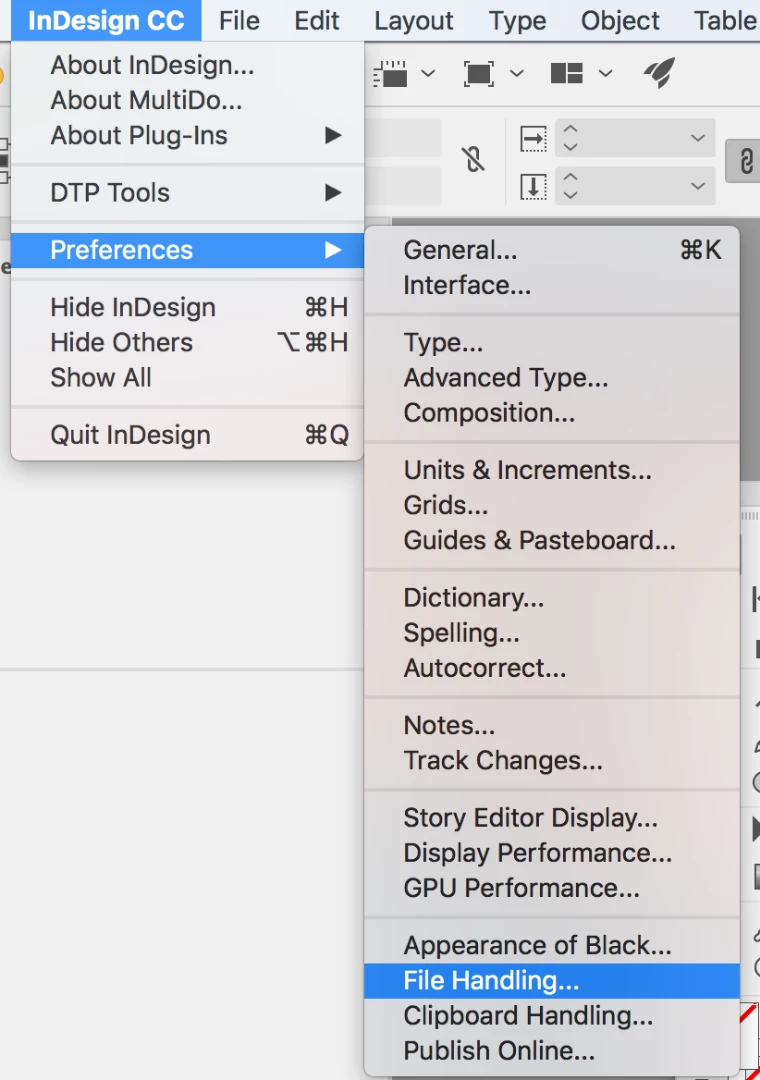The height and width of the screenshot is (1080, 760).
Task: Expand the DTP Tools submenu
Action: (x=187, y=193)
